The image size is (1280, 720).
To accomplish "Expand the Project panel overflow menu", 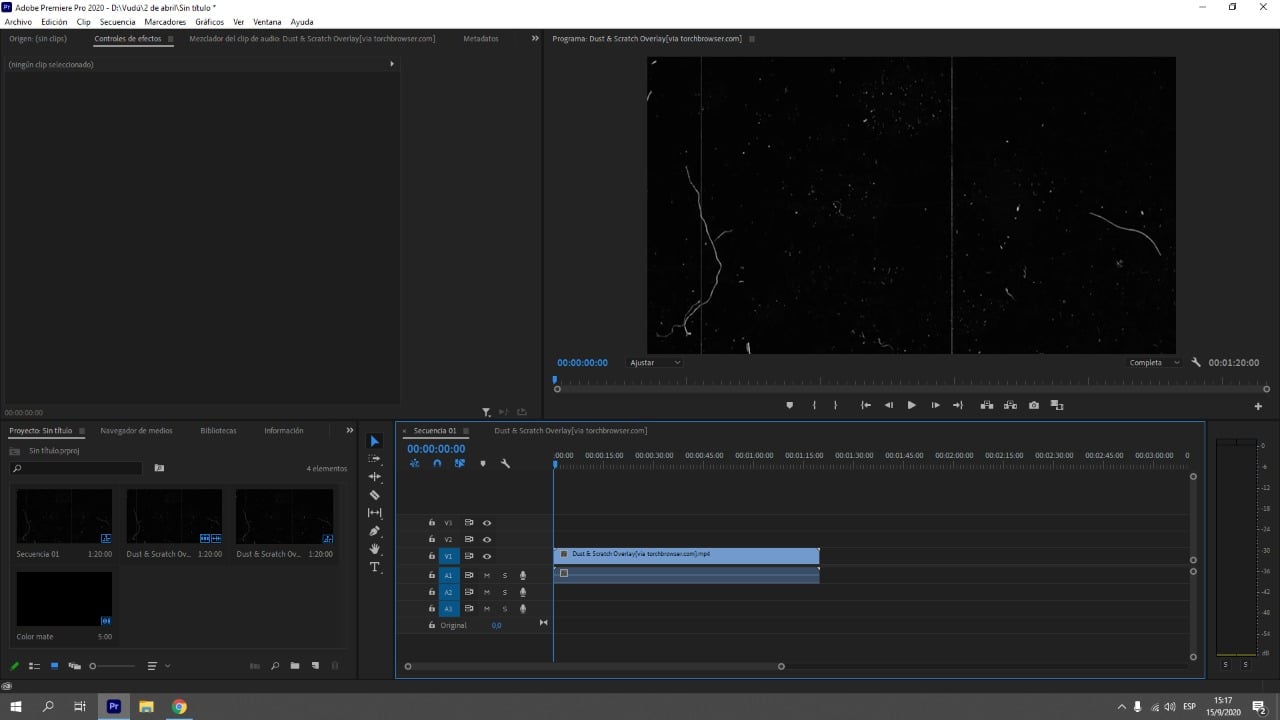I will 349,430.
